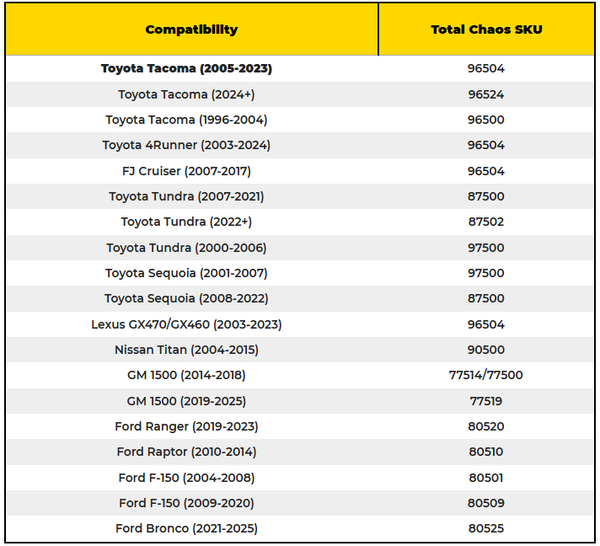The height and width of the screenshot is (546, 600).
Task: Click SKU 87502 for Tundra 2022+
Action: point(486,222)
